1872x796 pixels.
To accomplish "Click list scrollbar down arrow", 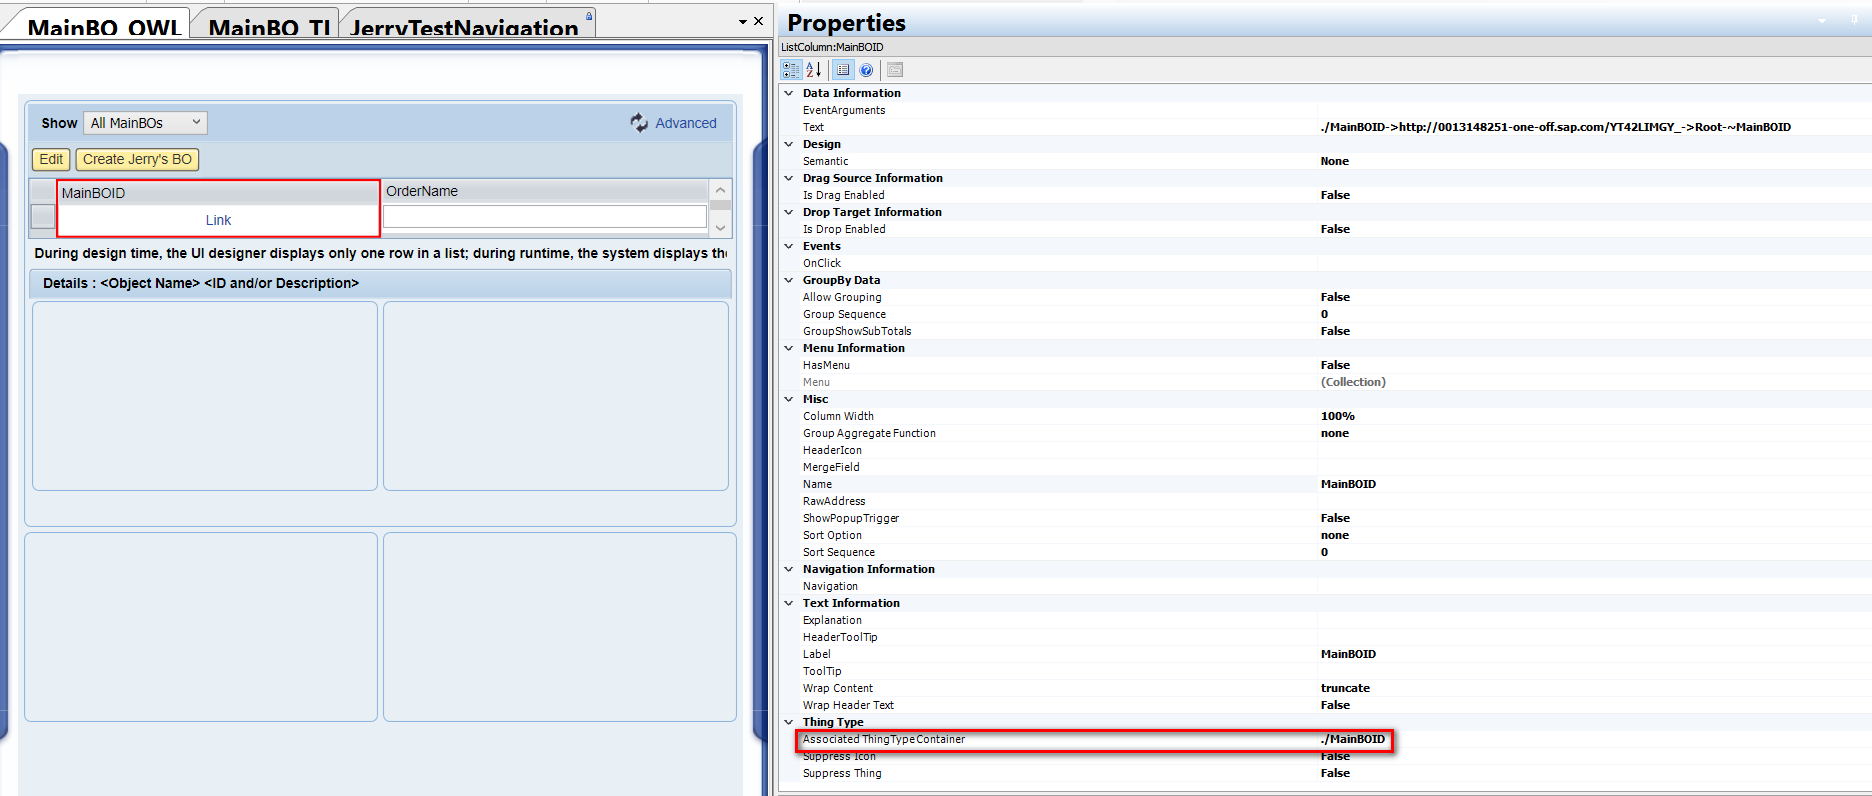I will [x=720, y=228].
